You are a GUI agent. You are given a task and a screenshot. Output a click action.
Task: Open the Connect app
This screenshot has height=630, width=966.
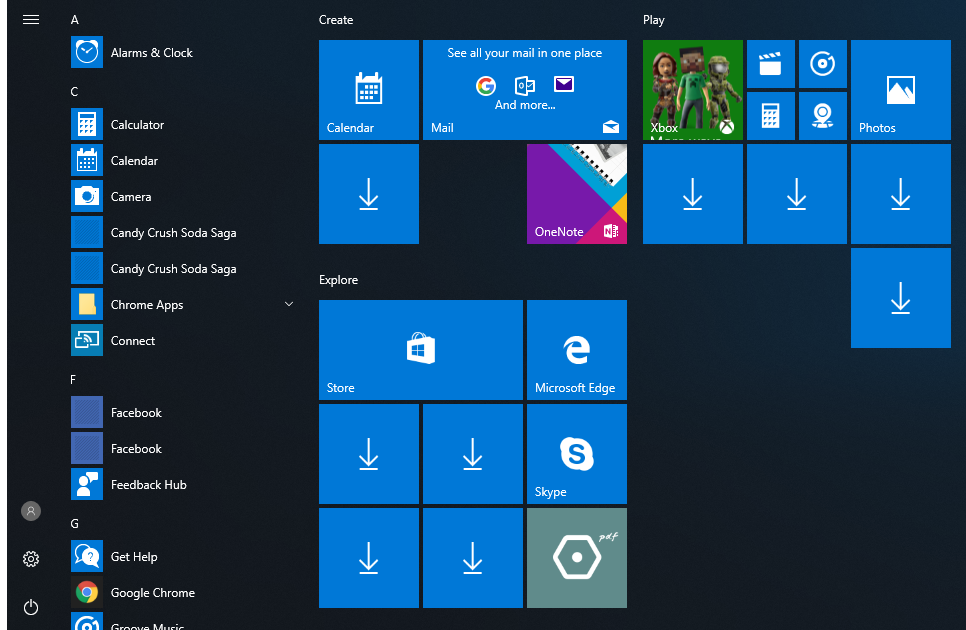[132, 341]
